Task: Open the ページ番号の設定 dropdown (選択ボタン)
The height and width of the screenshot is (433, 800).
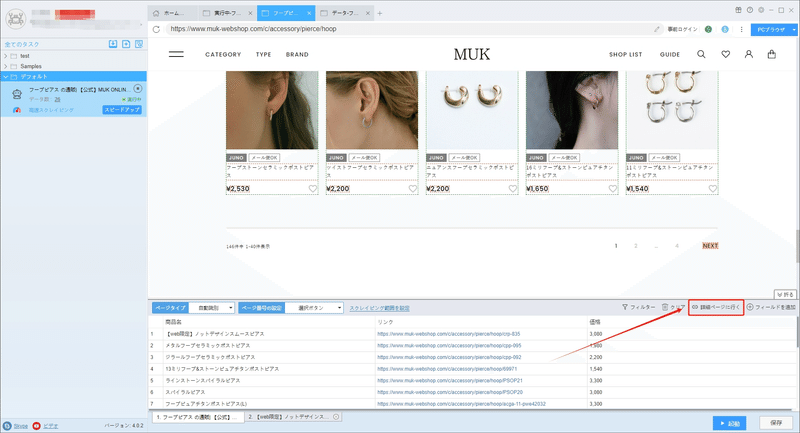Action: coord(314,308)
